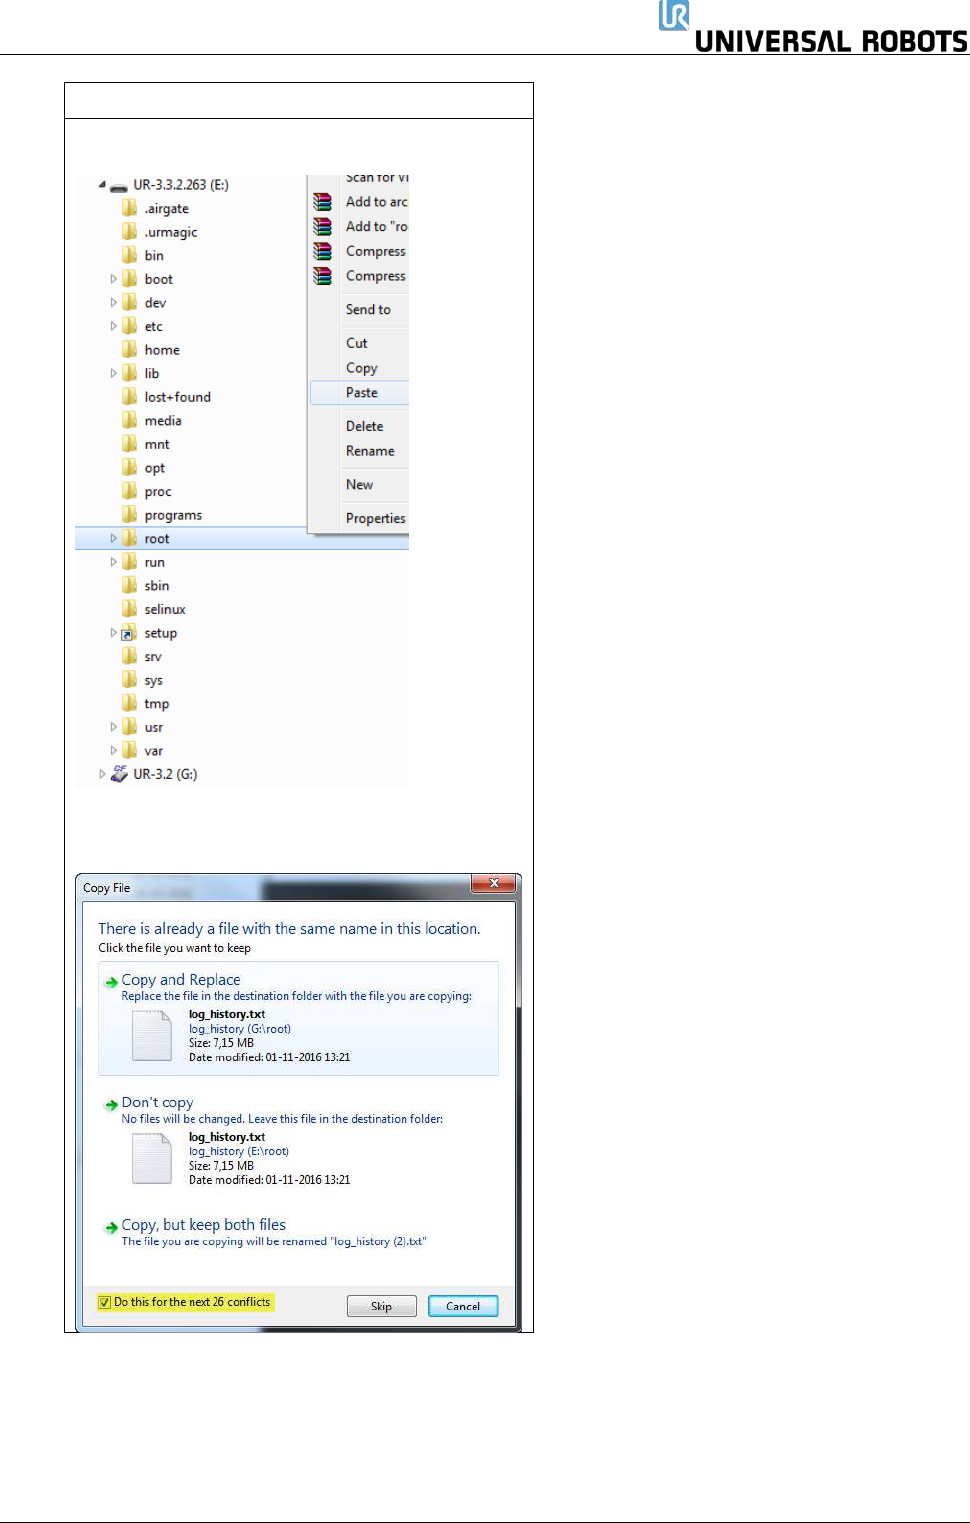Click the .urmagic folder icon

130,231
